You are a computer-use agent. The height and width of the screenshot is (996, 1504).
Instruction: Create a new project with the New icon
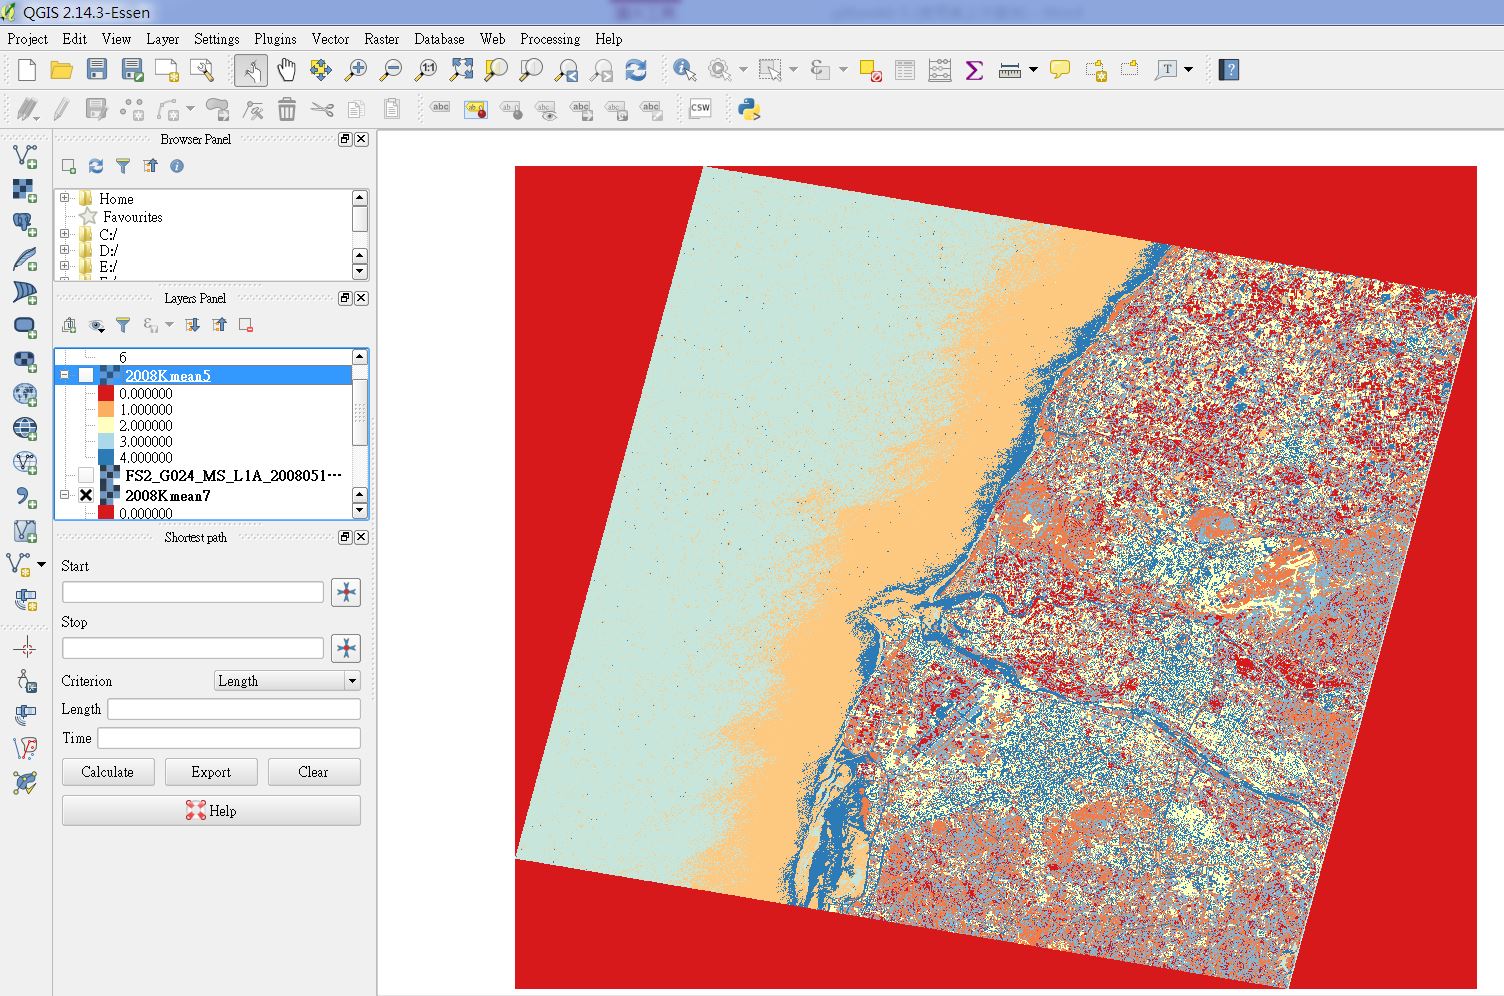(x=27, y=70)
